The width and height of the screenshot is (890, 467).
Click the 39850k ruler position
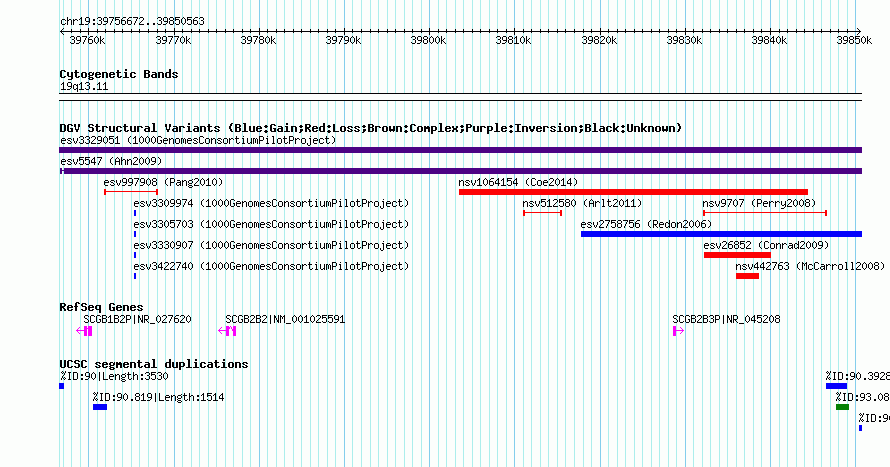(854, 40)
